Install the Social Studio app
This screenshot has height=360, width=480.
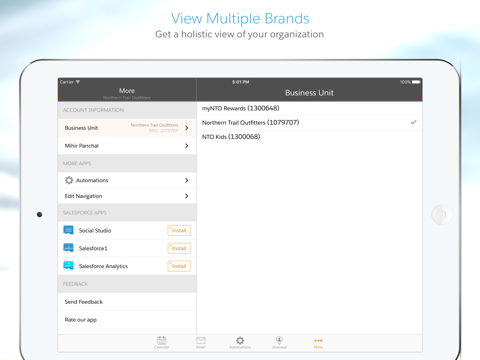pyautogui.click(x=179, y=230)
